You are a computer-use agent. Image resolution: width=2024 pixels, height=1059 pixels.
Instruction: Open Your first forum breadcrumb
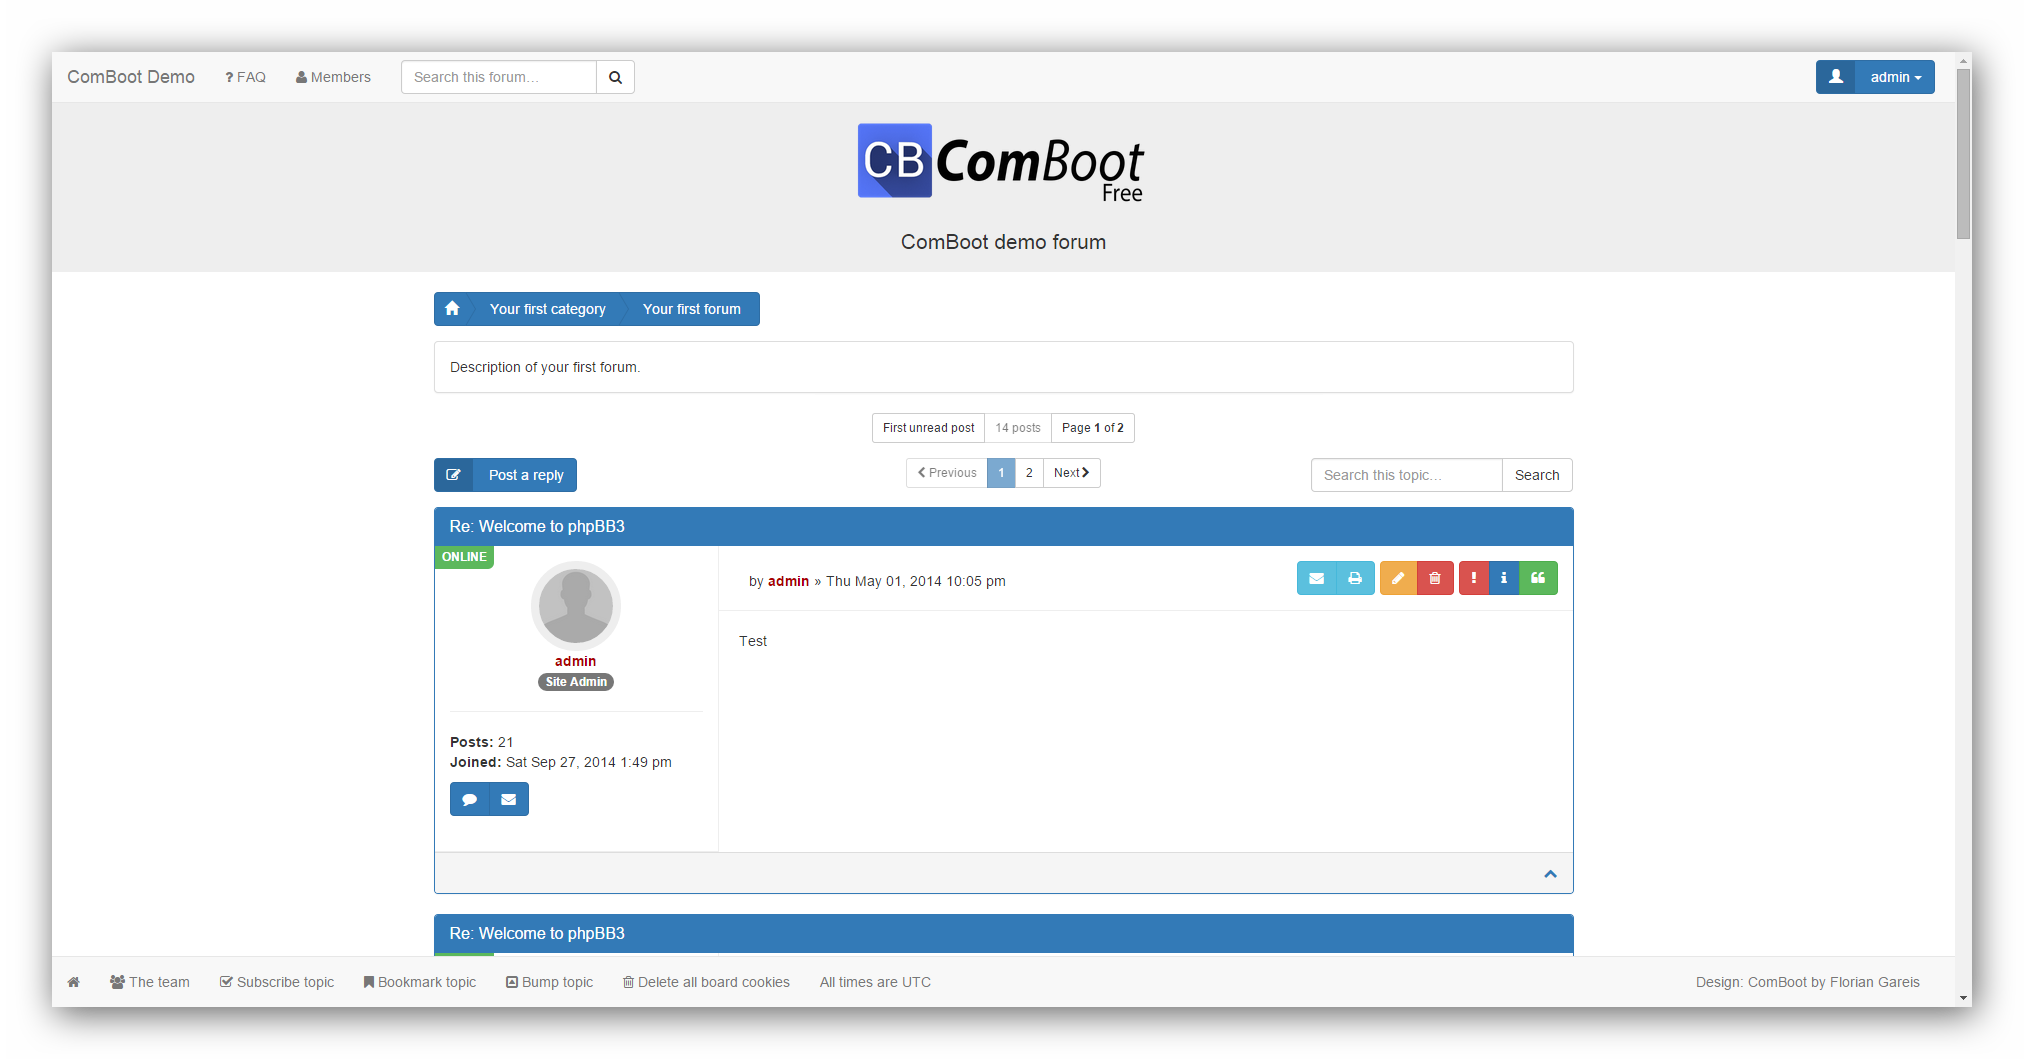[x=692, y=309]
